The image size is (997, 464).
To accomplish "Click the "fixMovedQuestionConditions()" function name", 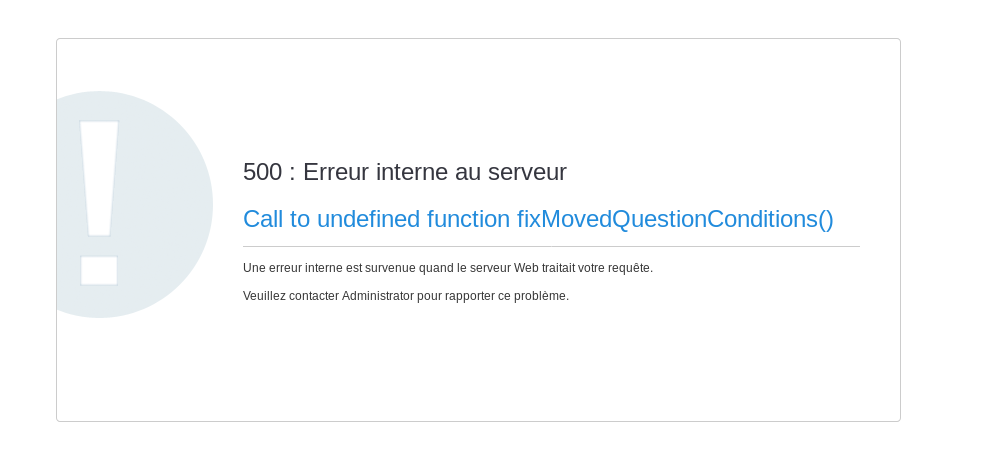I will click(x=675, y=219).
